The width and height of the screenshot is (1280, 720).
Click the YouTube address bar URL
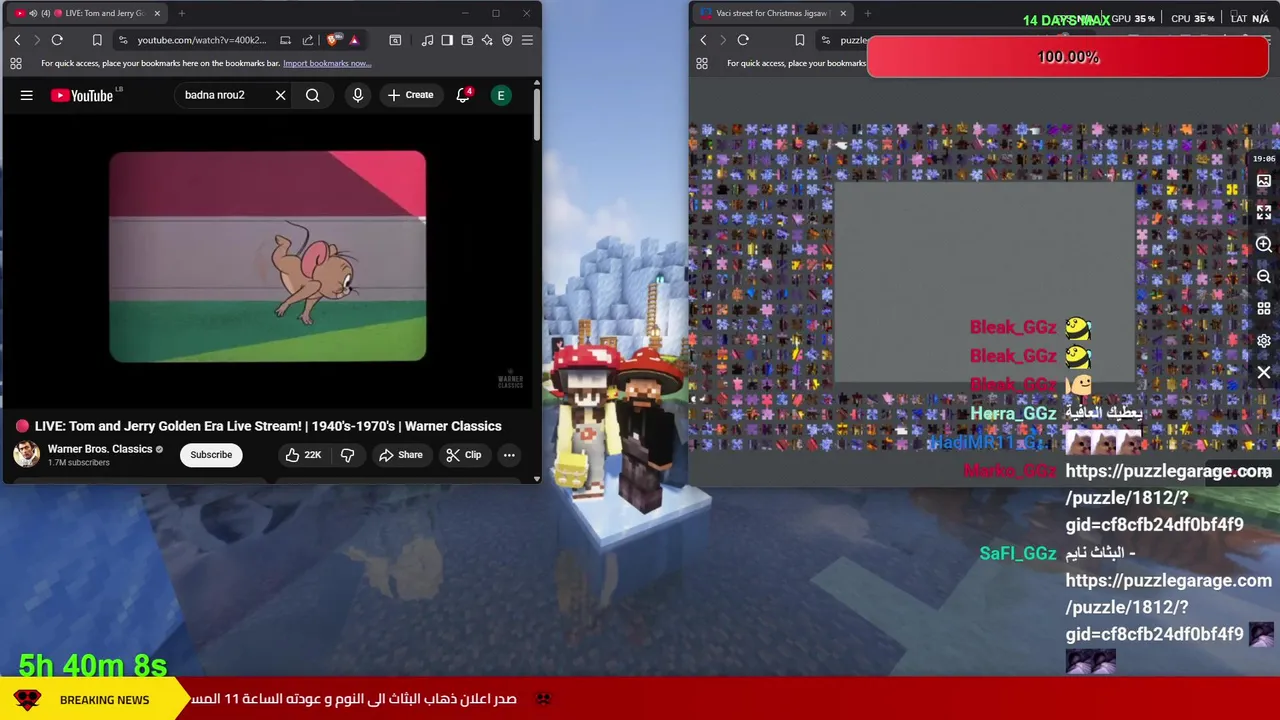[x=202, y=40]
